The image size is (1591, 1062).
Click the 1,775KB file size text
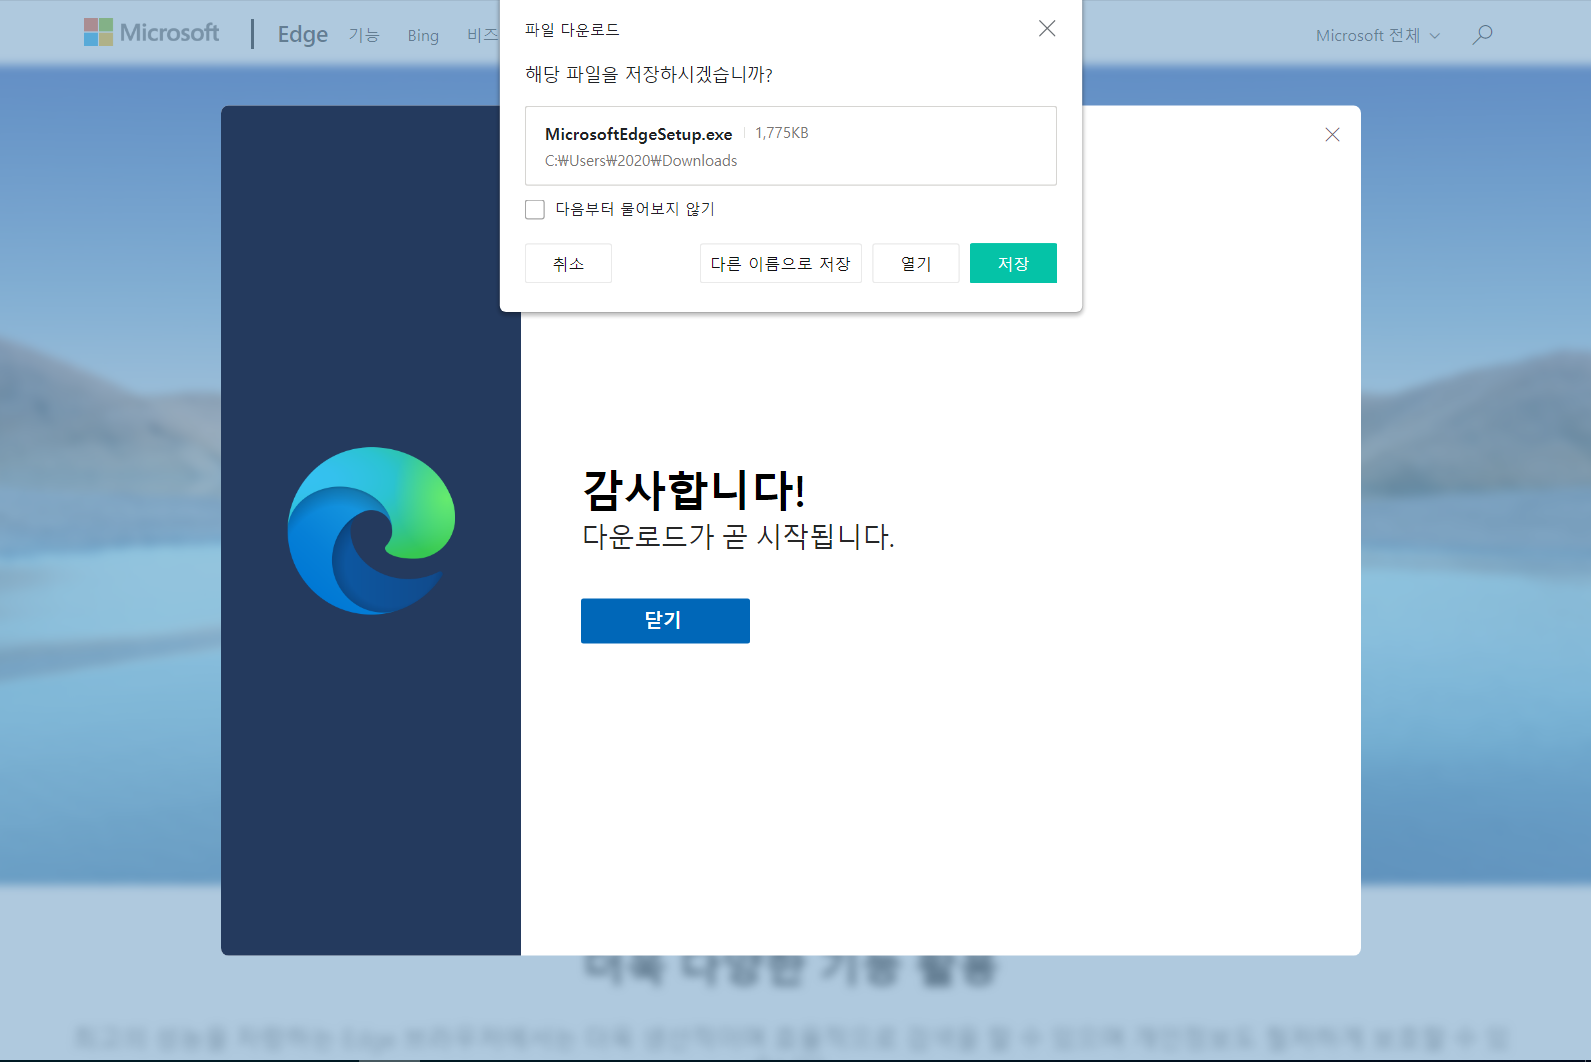(782, 133)
